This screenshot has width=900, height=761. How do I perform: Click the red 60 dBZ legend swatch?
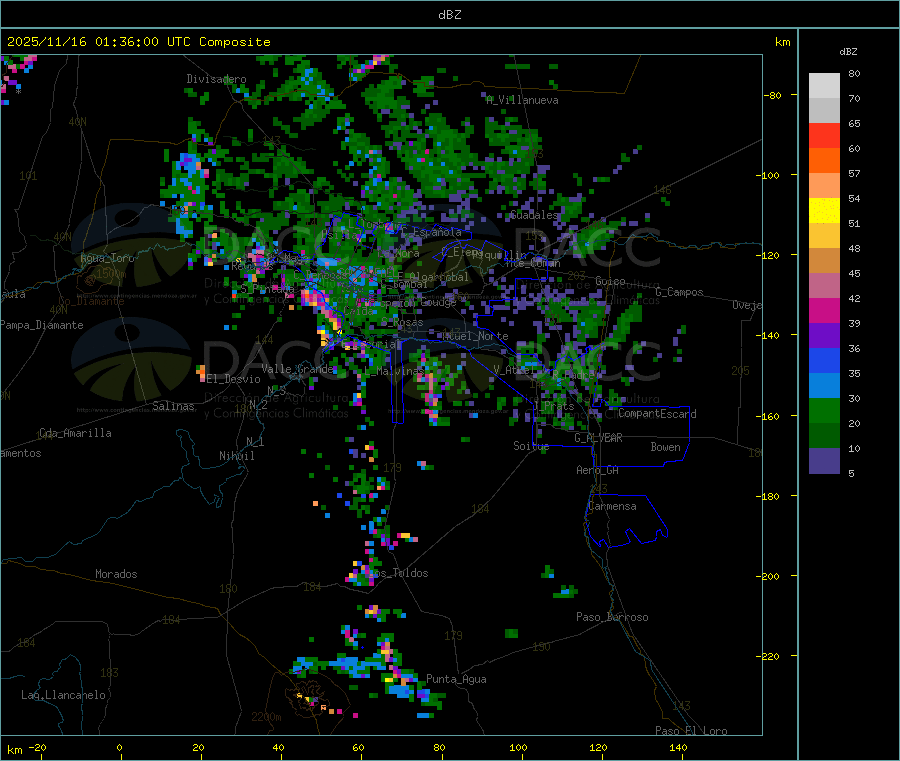point(824,135)
